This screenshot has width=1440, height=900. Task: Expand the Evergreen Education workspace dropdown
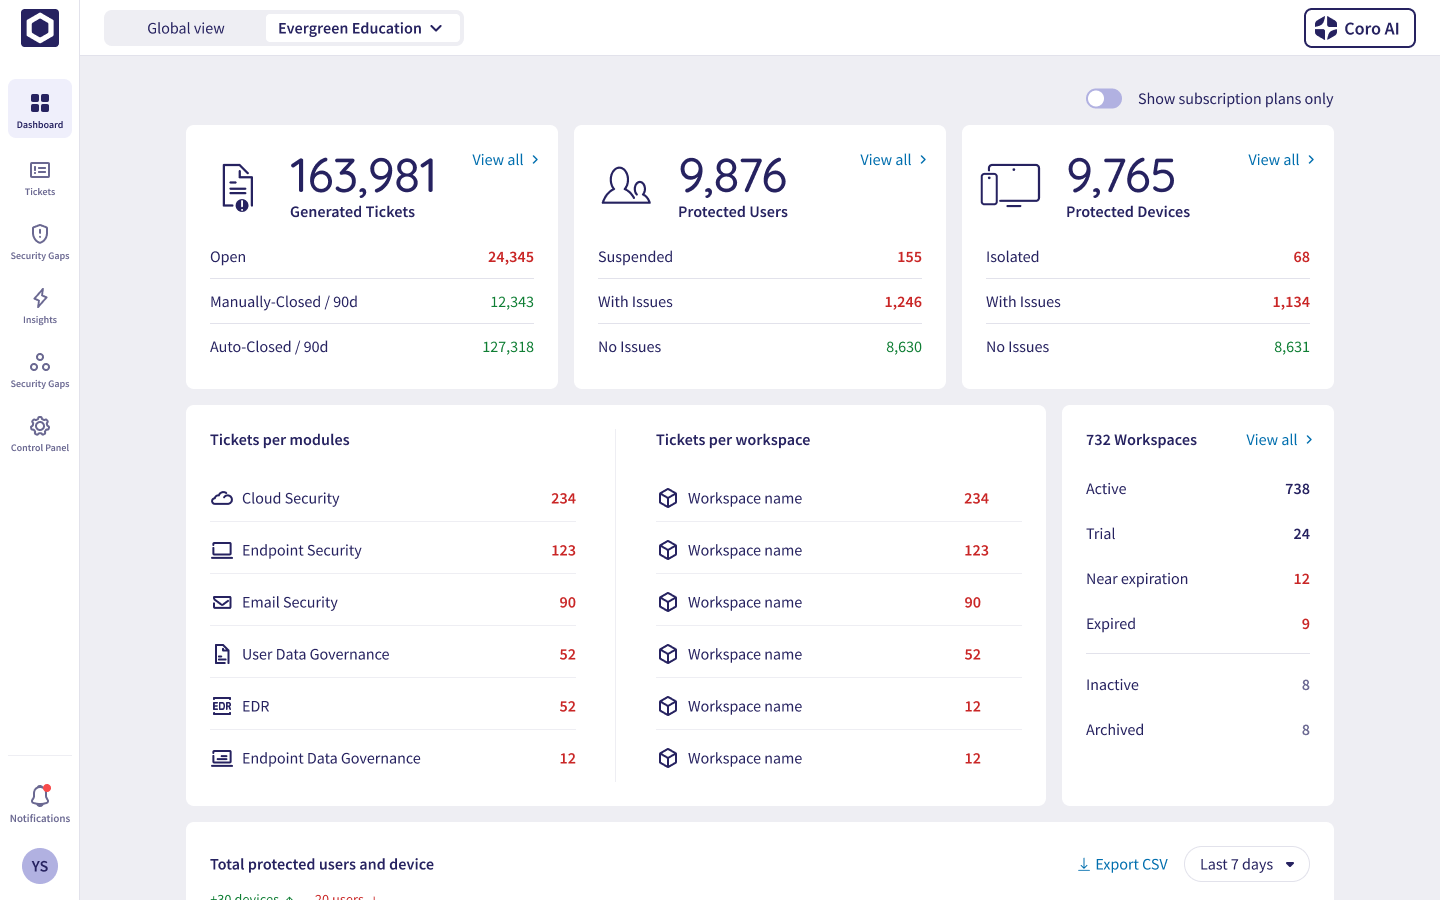coord(361,28)
